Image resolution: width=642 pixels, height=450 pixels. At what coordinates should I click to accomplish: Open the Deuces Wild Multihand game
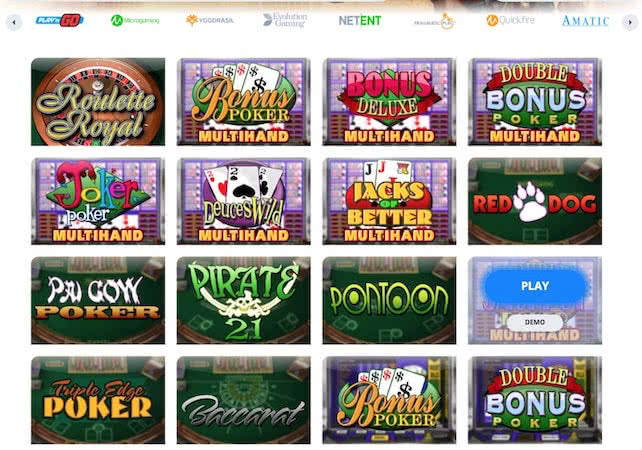point(244,201)
